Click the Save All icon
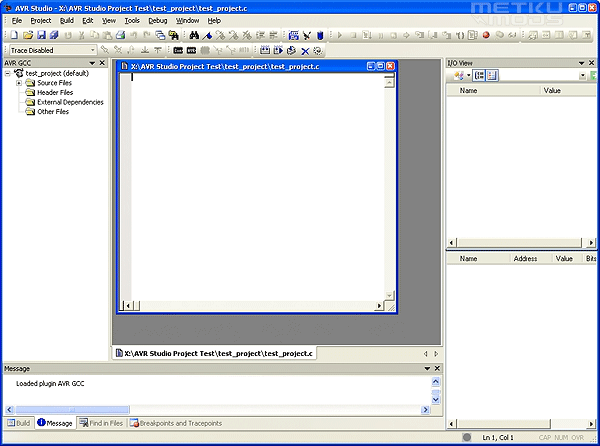Image resolution: width=600 pixels, height=446 pixels. (54, 35)
